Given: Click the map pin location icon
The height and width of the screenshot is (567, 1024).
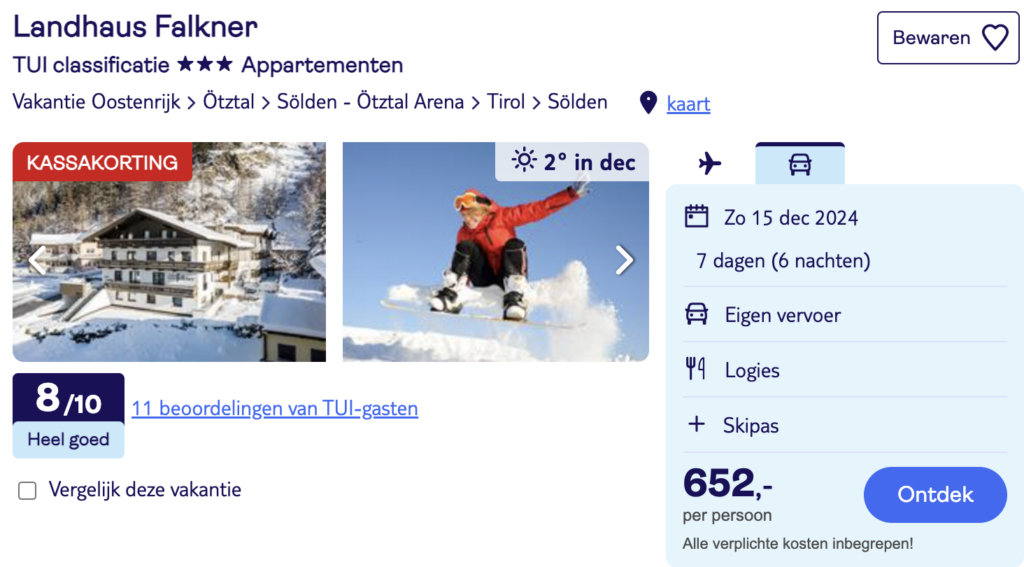Looking at the screenshot, I should [x=648, y=103].
